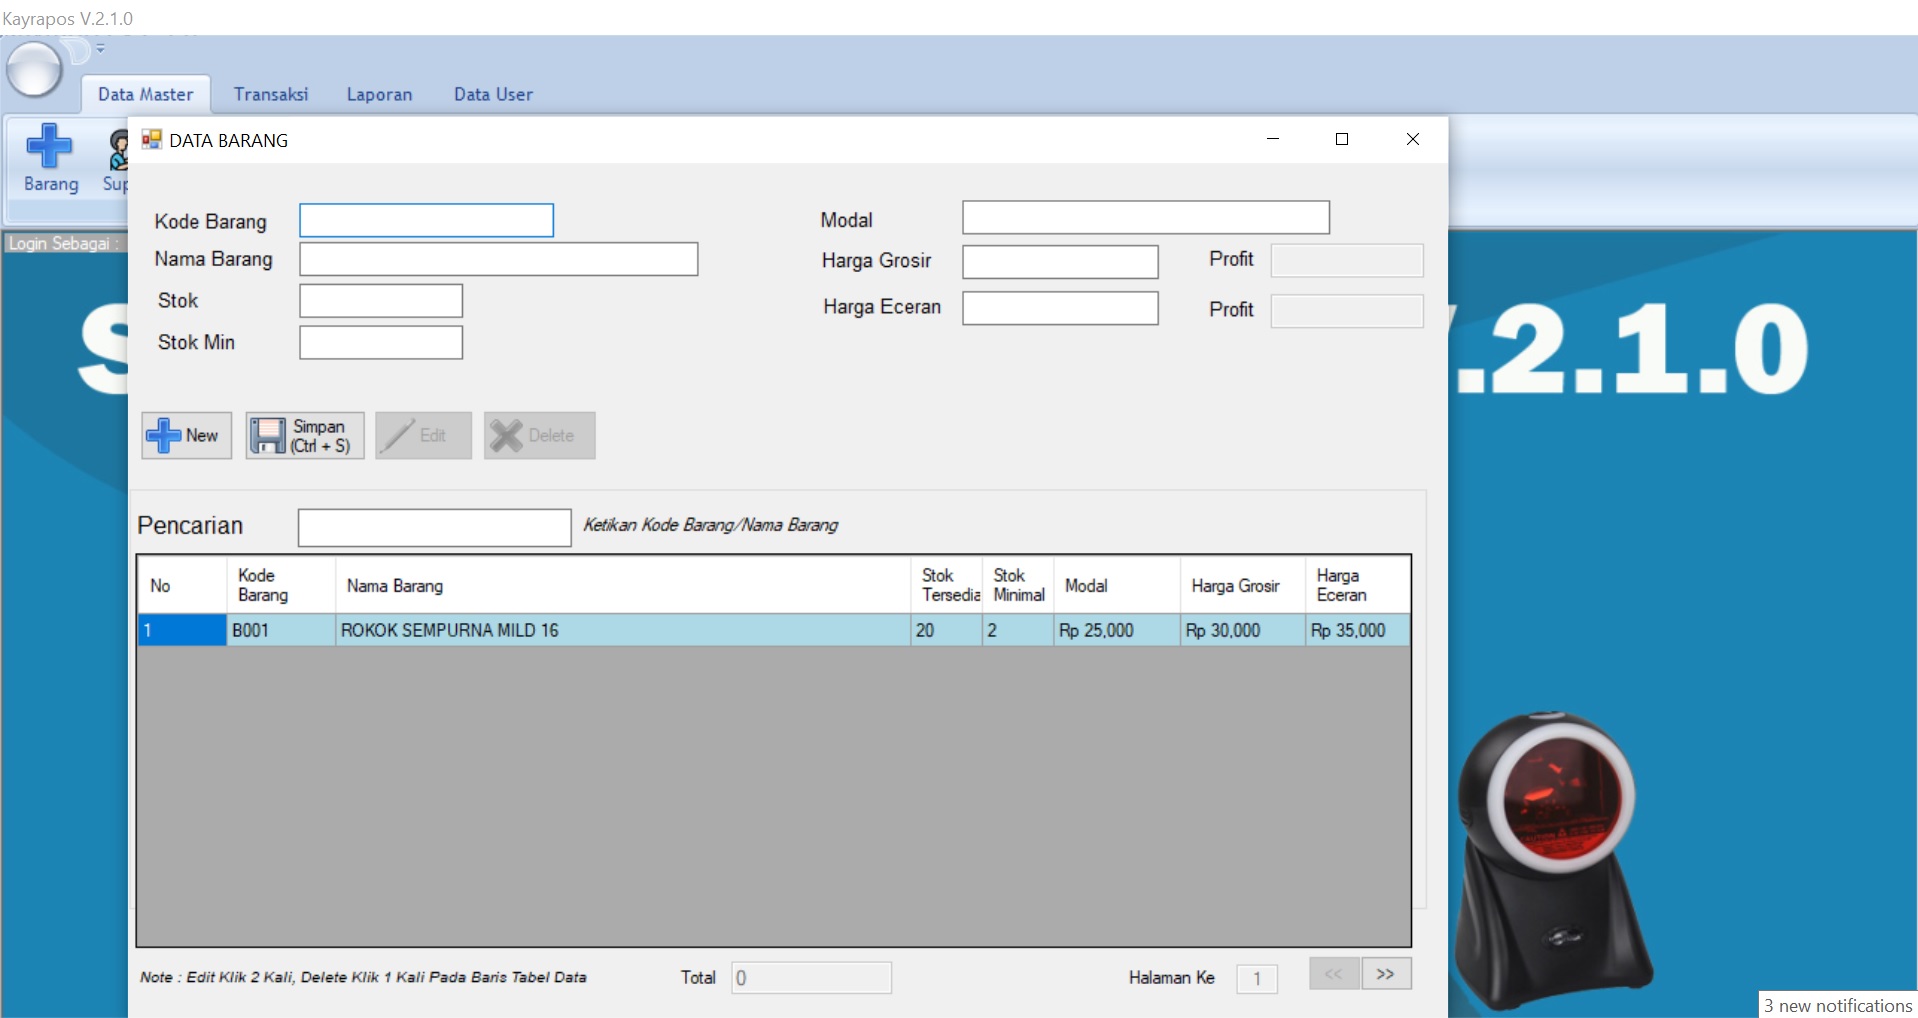Click the Simpan floppy disk save button
Image resolution: width=1918 pixels, height=1018 pixels.
pyautogui.click(x=305, y=436)
